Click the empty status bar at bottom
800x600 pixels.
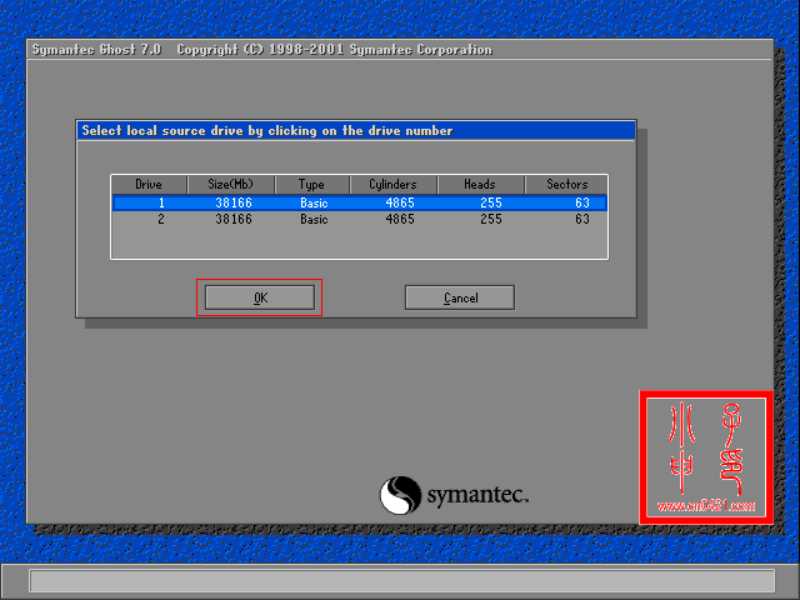[x=402, y=581]
